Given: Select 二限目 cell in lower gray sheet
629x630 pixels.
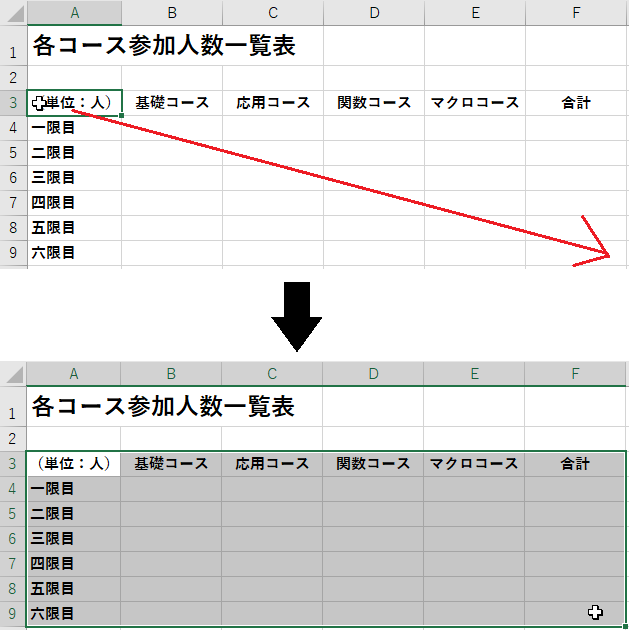Looking at the screenshot, I should 74,514.
